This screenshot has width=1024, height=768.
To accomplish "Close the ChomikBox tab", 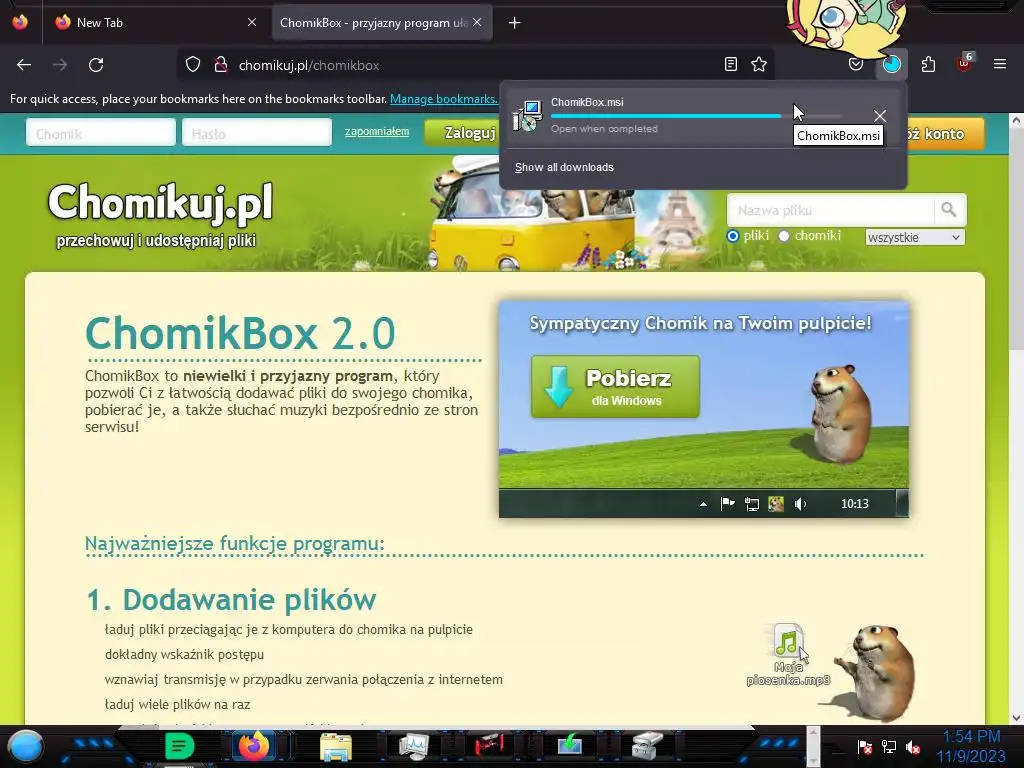I will click(x=477, y=22).
